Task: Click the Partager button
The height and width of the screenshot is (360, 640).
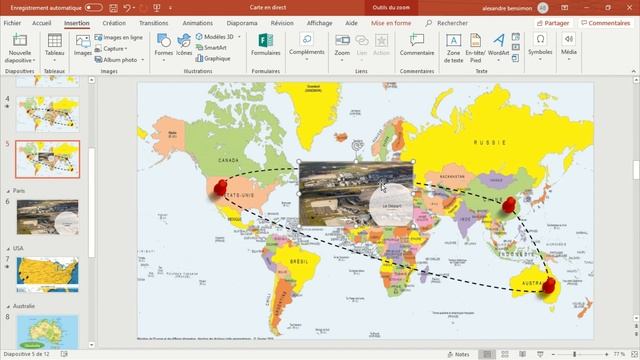Action: click(553, 23)
